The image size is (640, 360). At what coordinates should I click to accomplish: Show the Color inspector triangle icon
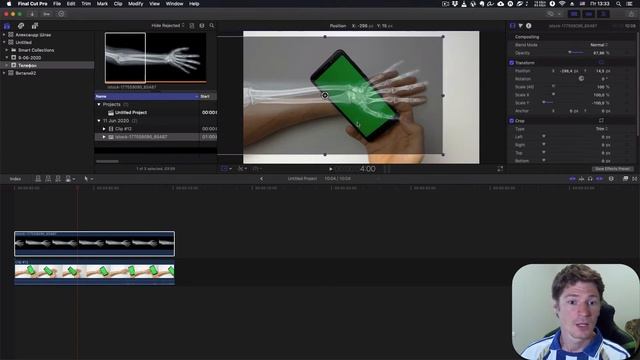pos(520,26)
